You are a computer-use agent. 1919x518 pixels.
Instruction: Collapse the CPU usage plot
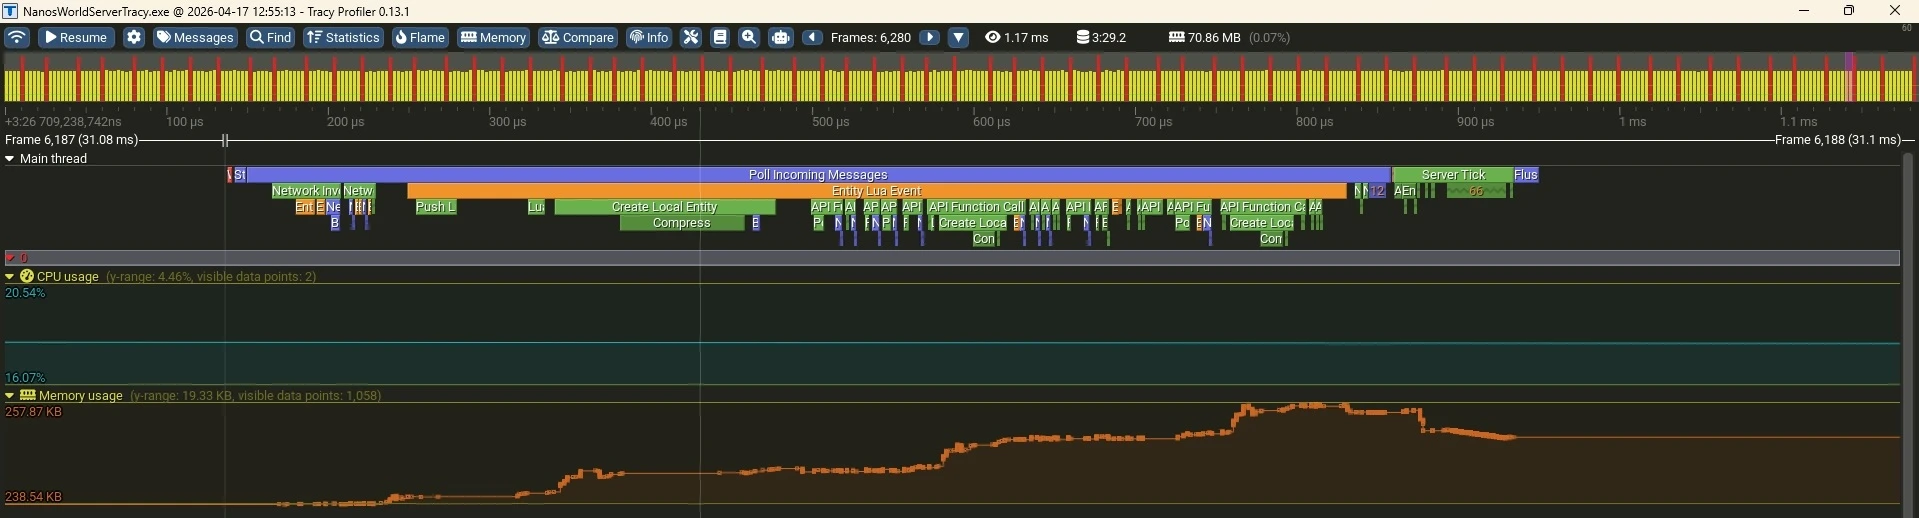(10, 276)
